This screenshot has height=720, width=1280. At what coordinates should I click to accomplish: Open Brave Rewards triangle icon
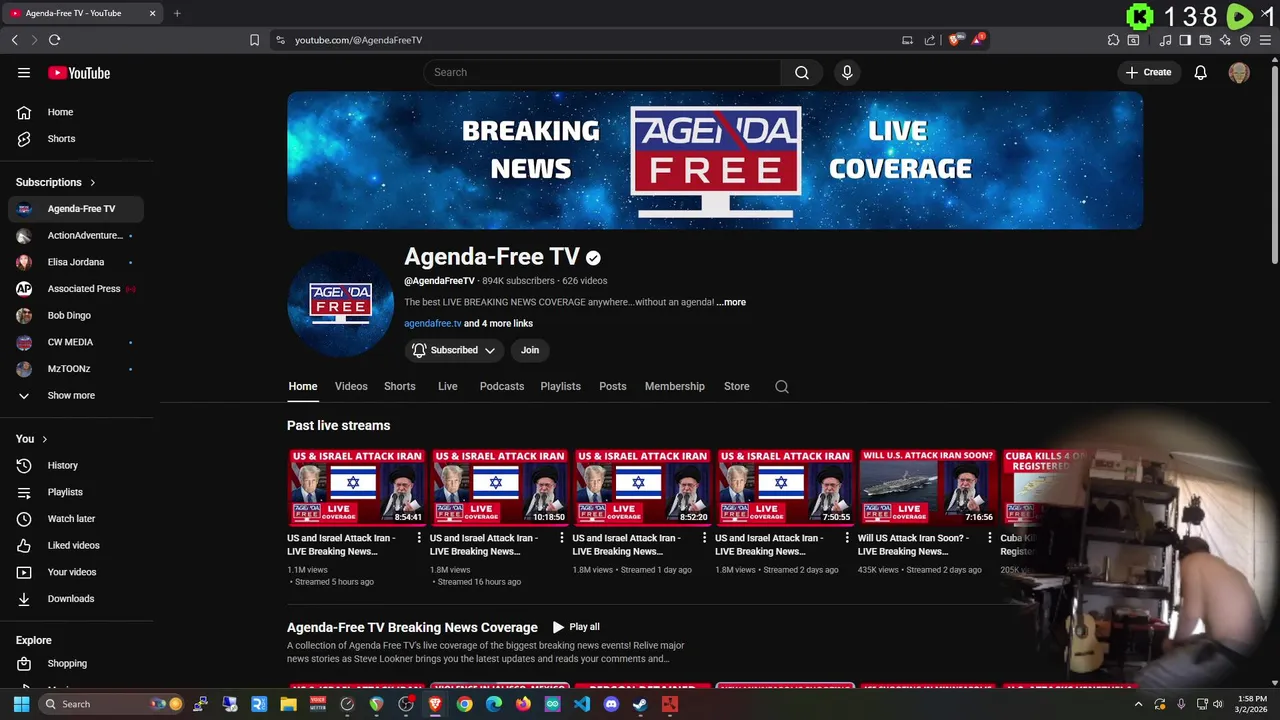978,40
